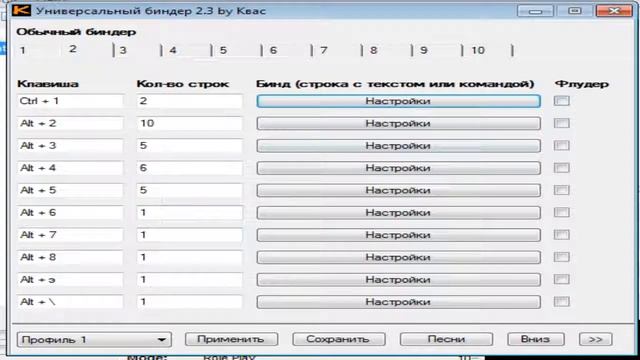Click line count field in Alt + 5 row
640x360 pixels.
click(189, 190)
